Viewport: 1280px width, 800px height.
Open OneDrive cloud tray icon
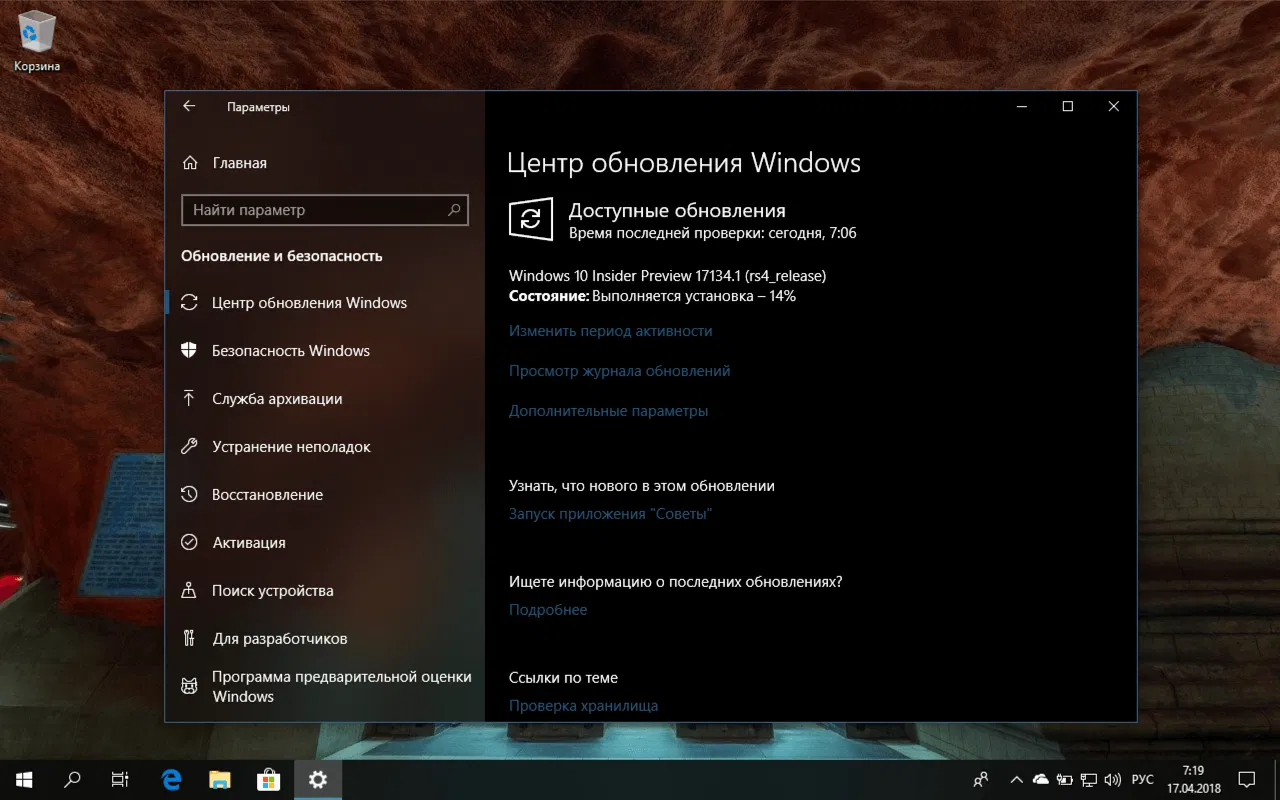click(x=1040, y=779)
